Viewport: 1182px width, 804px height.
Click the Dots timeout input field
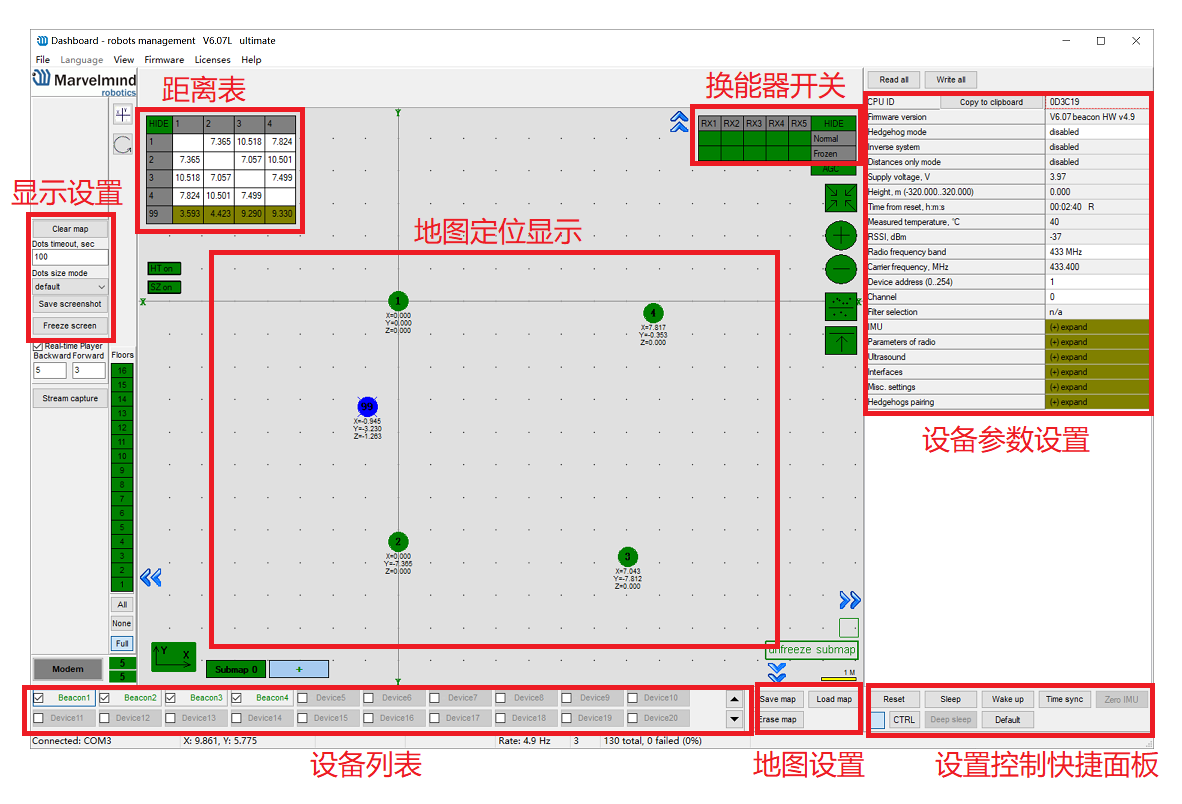(x=70, y=257)
